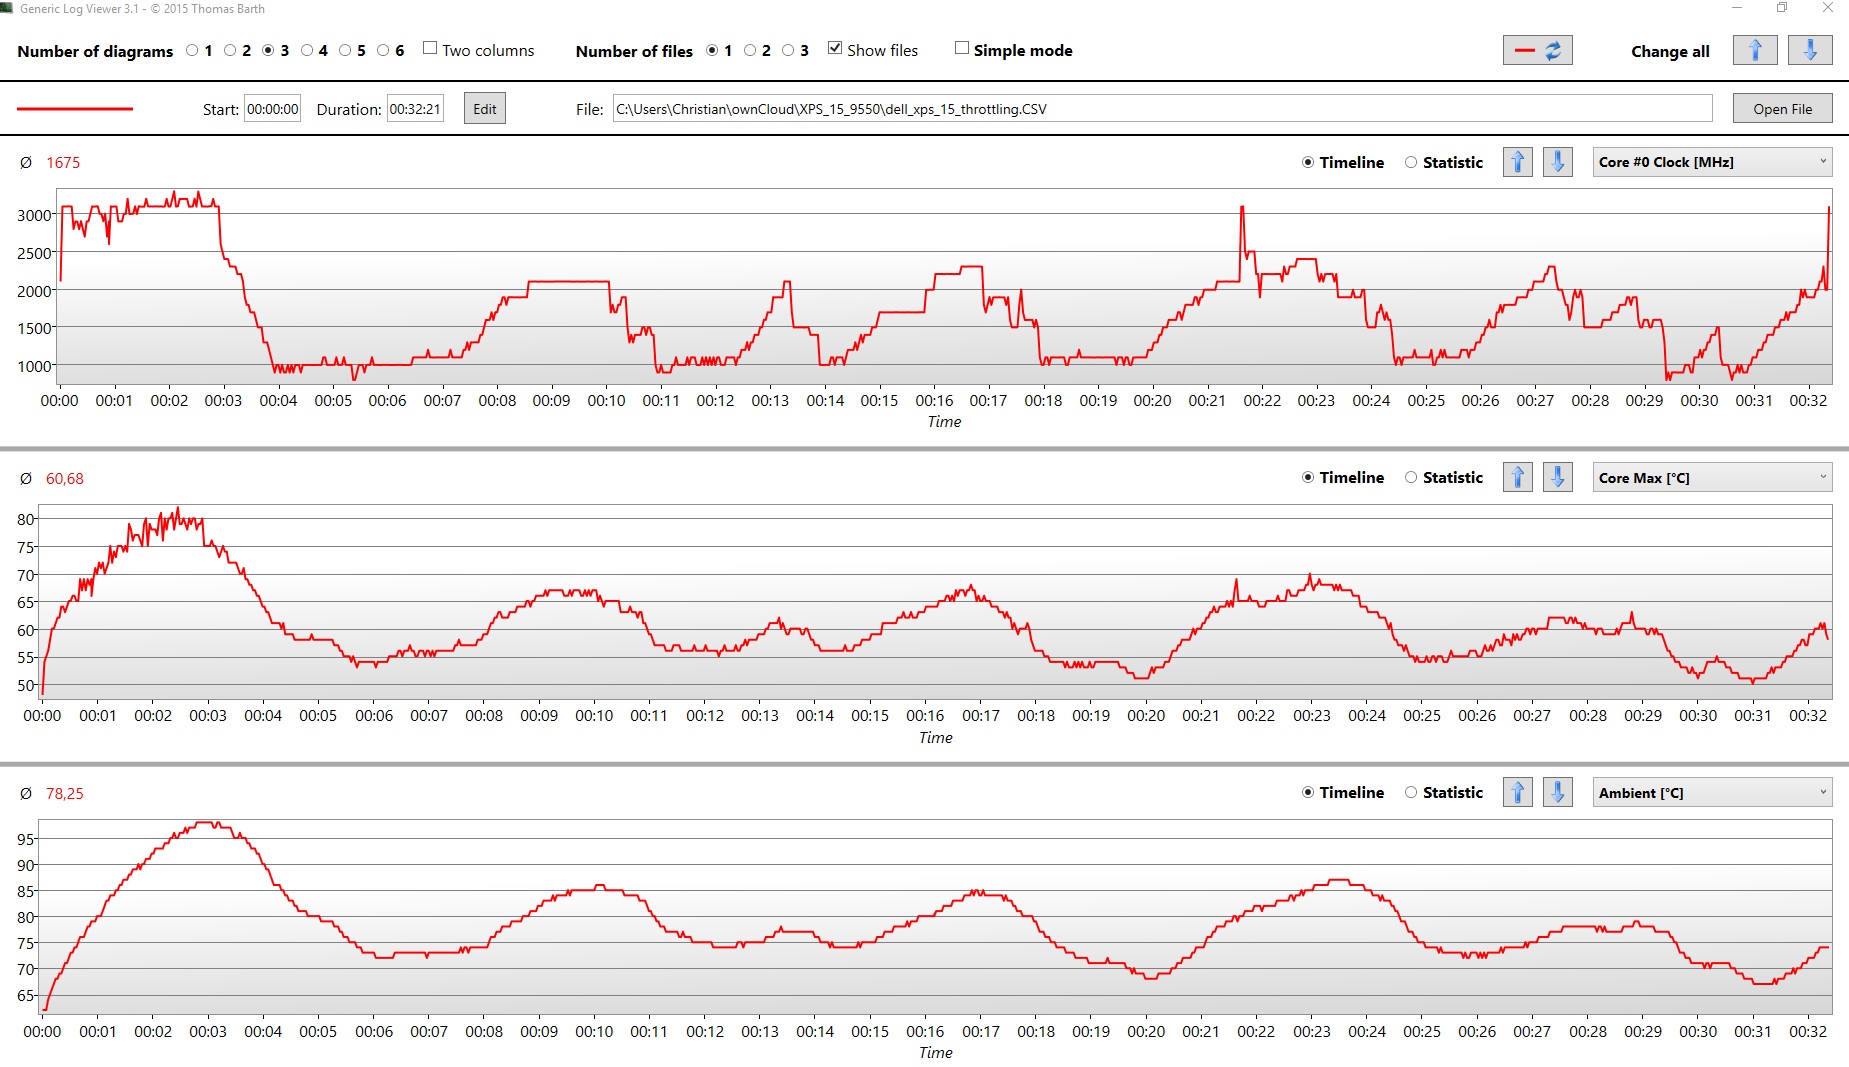This screenshot has width=1849, height=1067.
Task: Click the Open File button
Action: point(1782,109)
